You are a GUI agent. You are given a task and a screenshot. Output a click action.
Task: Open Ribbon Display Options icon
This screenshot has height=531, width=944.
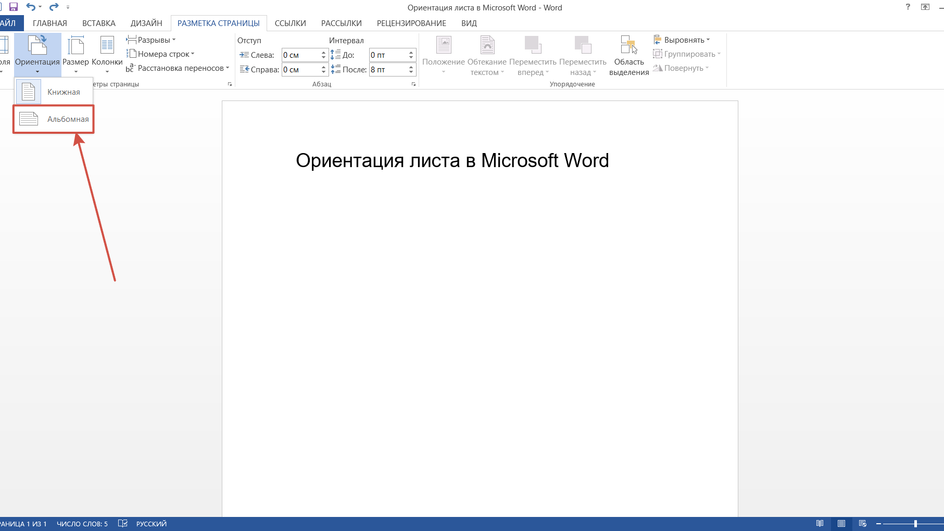(925, 7)
